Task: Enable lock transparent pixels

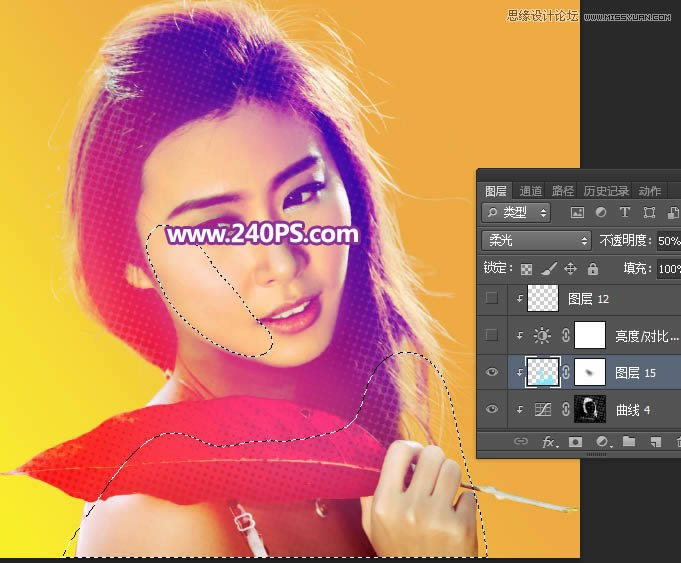Action: coord(527,269)
